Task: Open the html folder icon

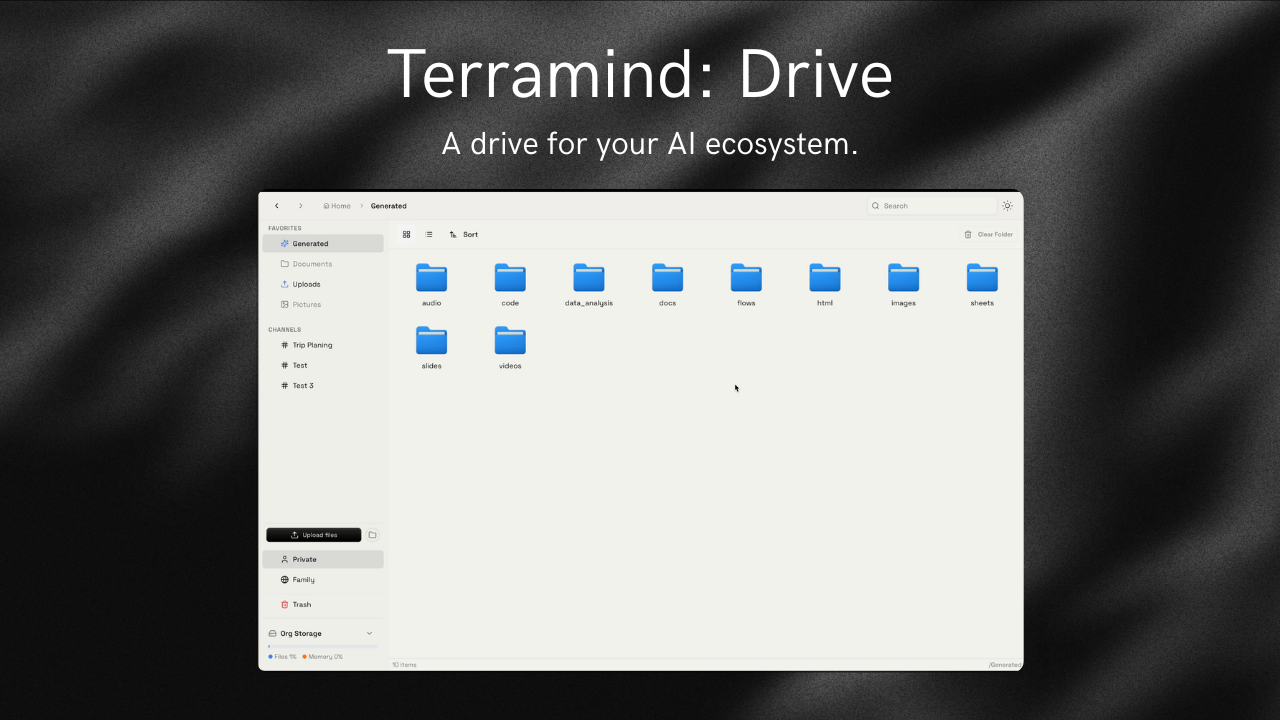Action: point(825,278)
